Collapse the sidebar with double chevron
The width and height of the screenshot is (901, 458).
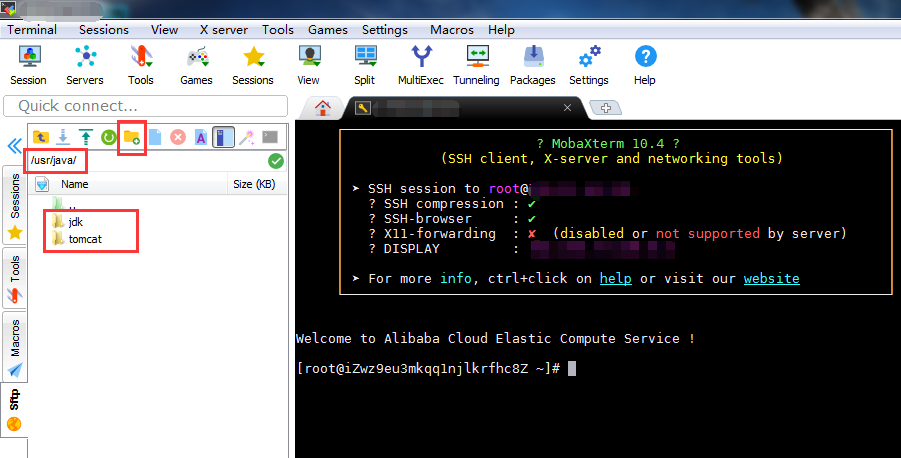coord(14,146)
